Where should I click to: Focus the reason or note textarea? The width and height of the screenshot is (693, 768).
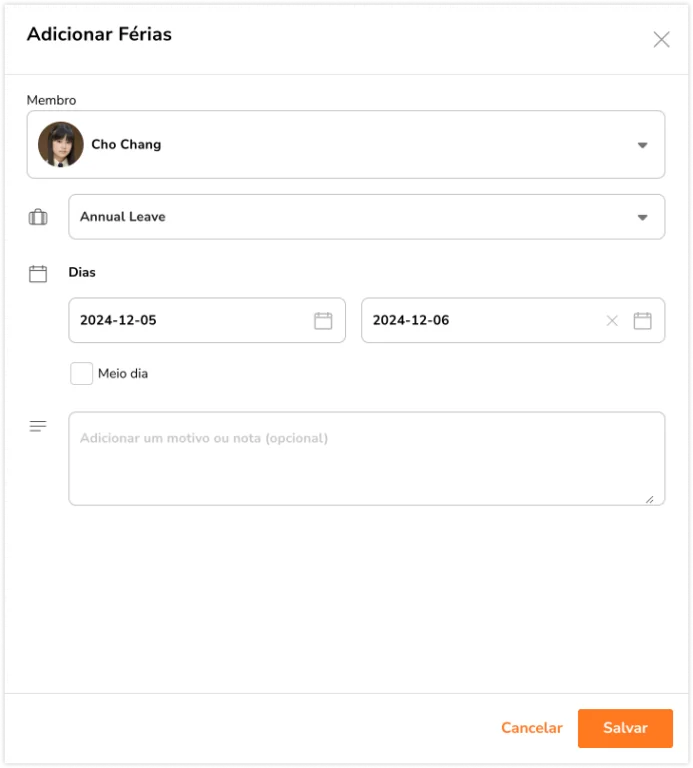tap(367, 458)
